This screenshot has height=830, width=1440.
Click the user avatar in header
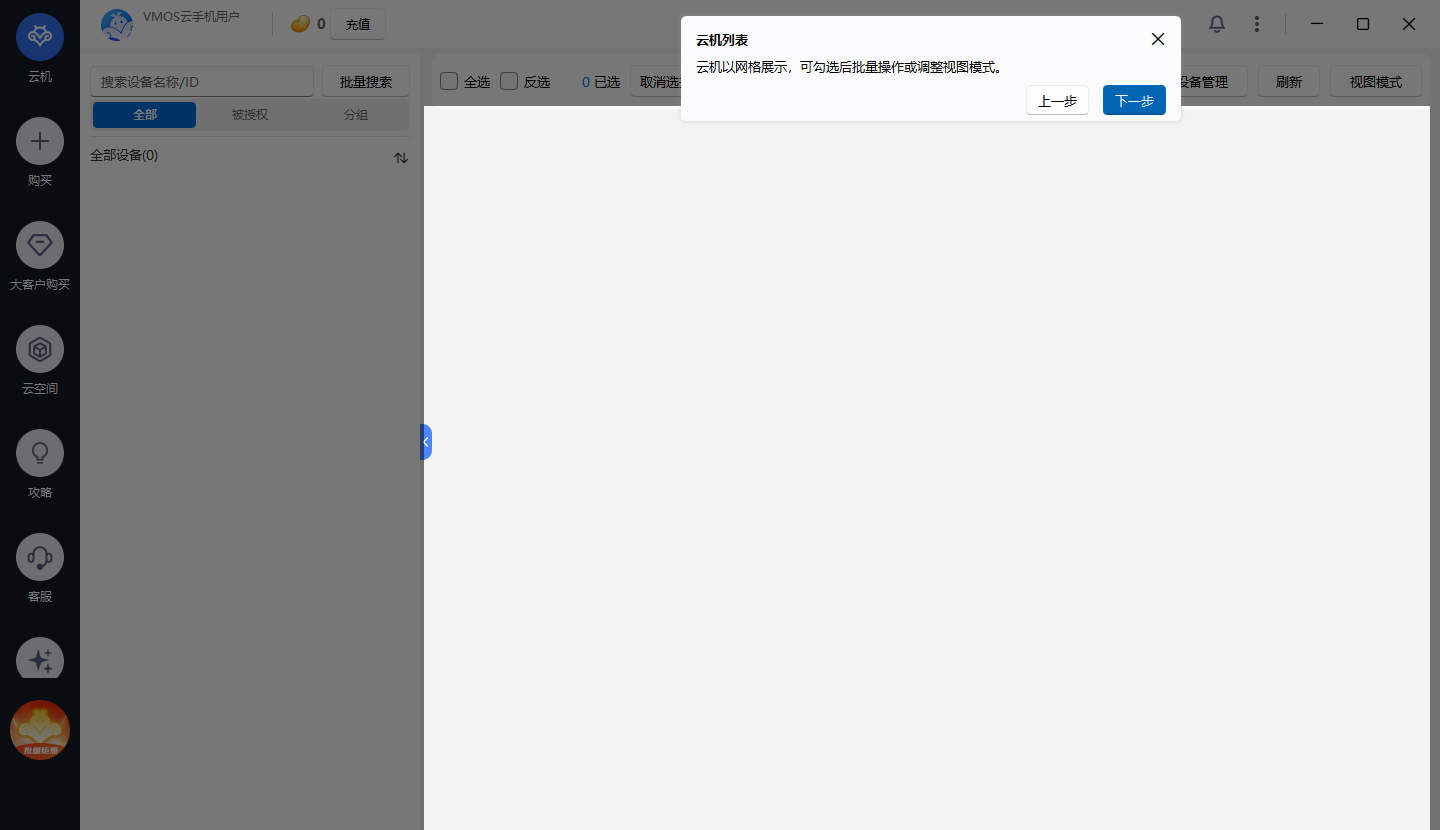pyautogui.click(x=117, y=25)
